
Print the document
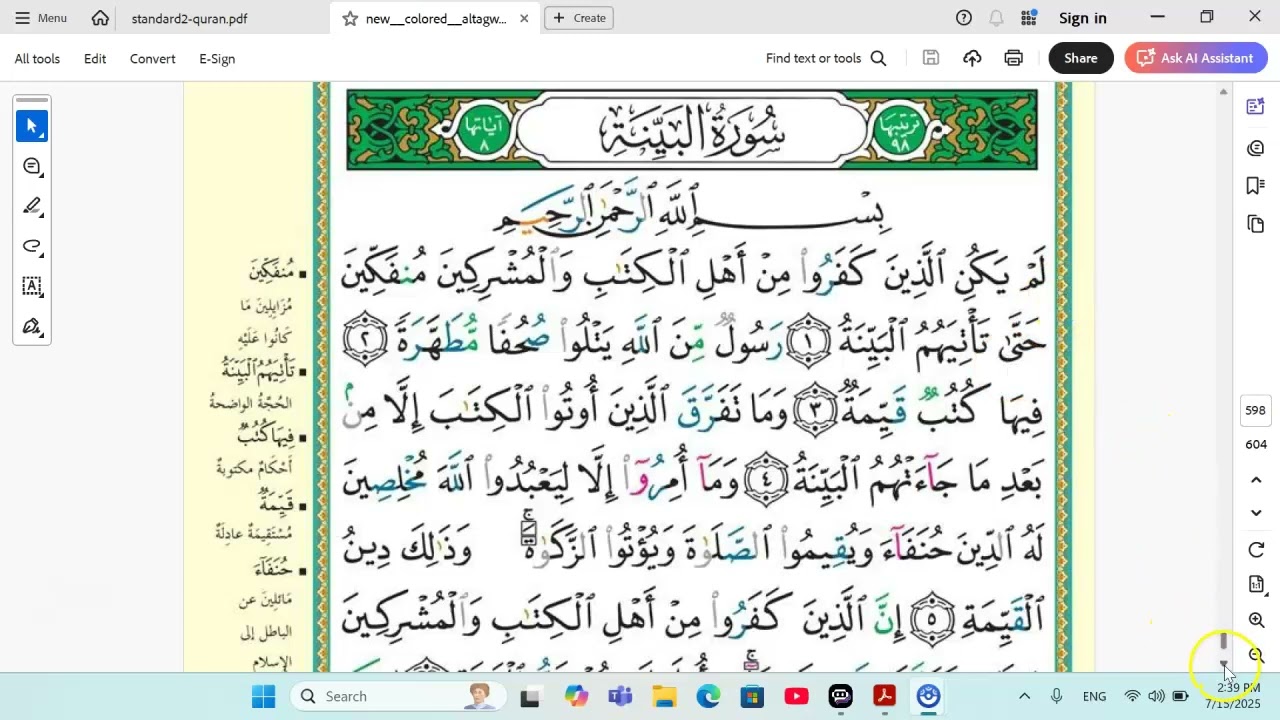point(1014,58)
